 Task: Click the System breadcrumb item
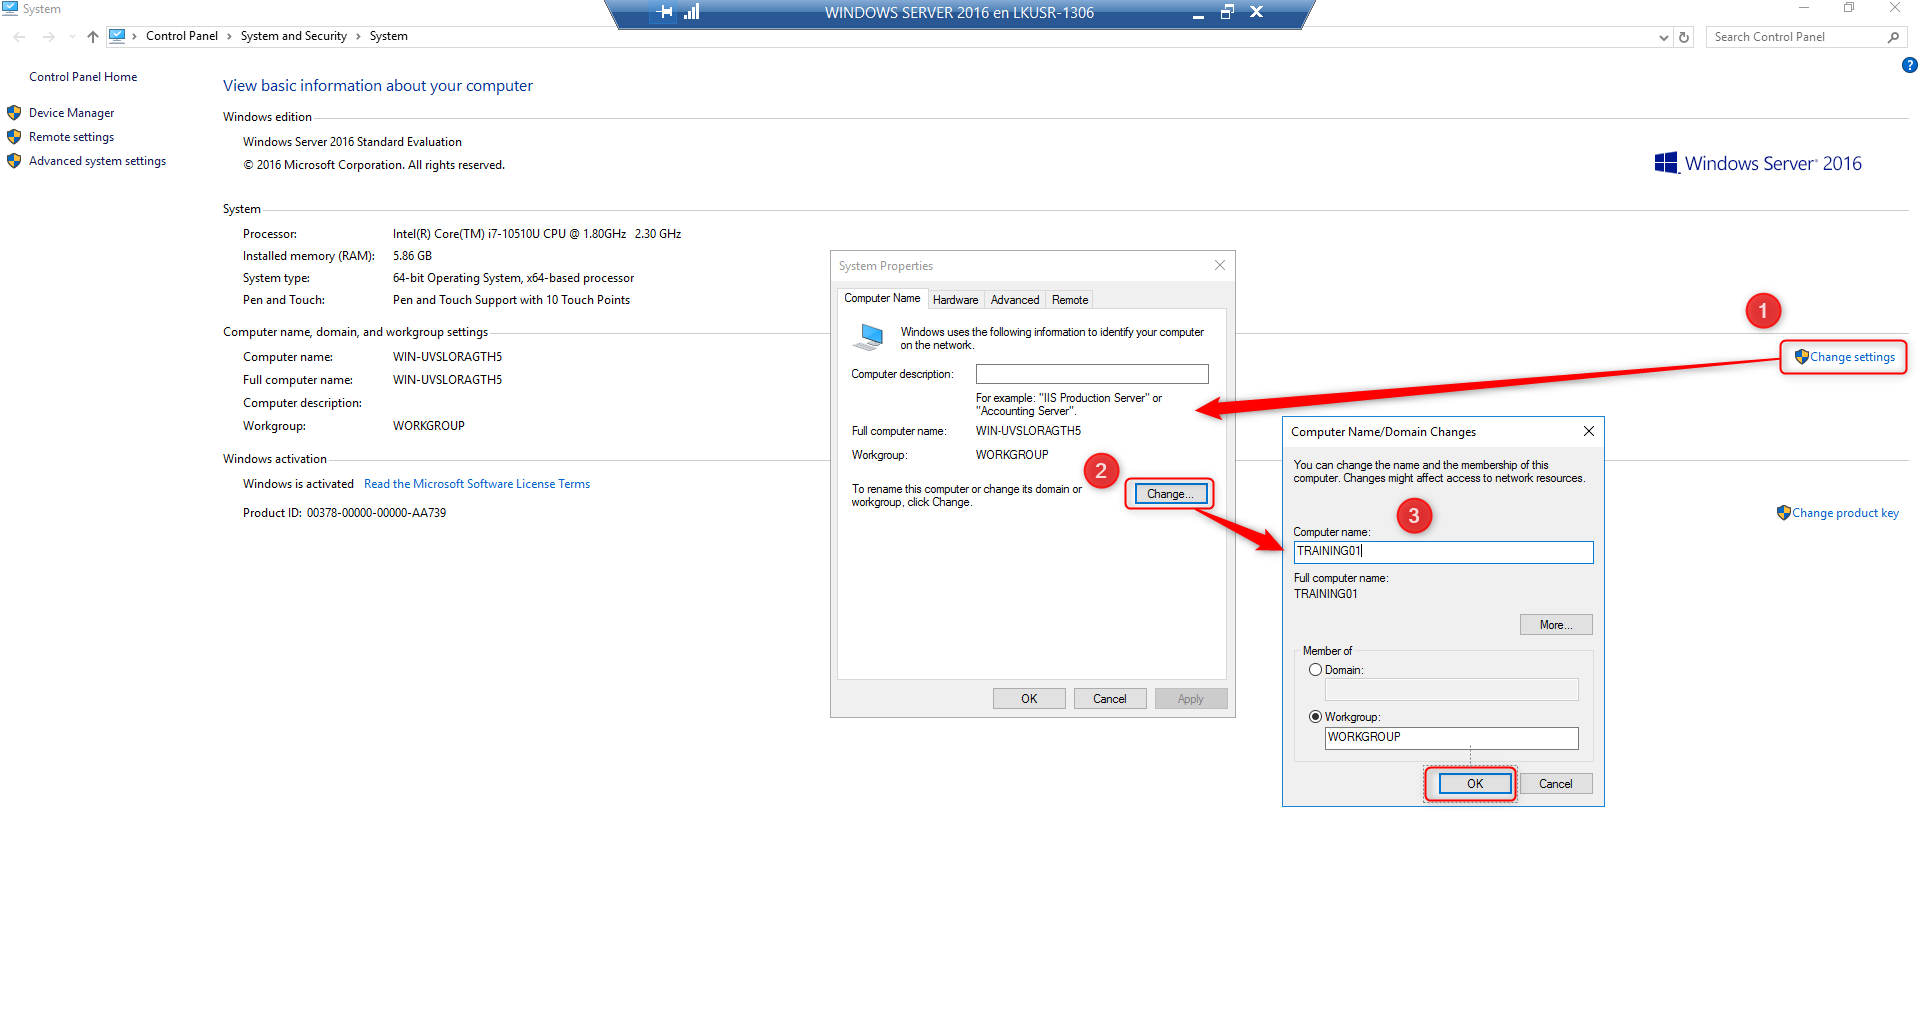[389, 36]
